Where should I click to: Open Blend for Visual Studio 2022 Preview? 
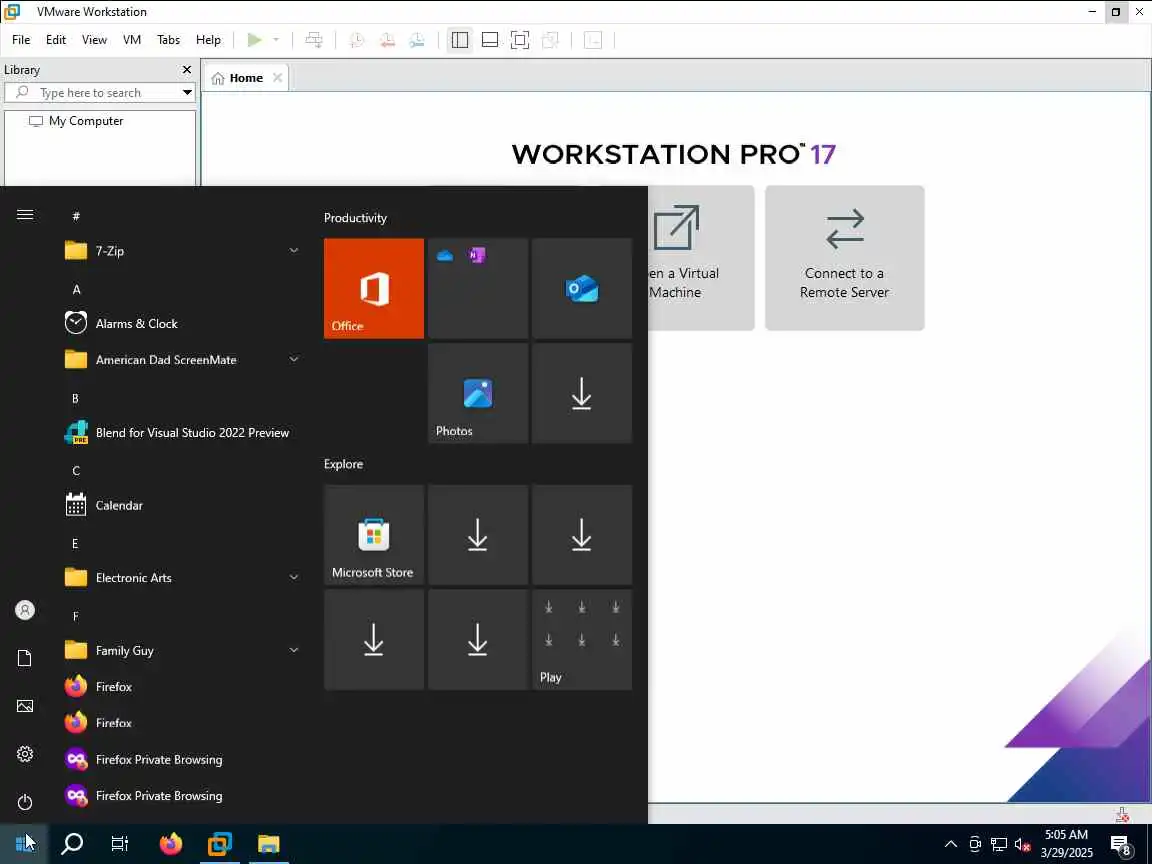181,433
